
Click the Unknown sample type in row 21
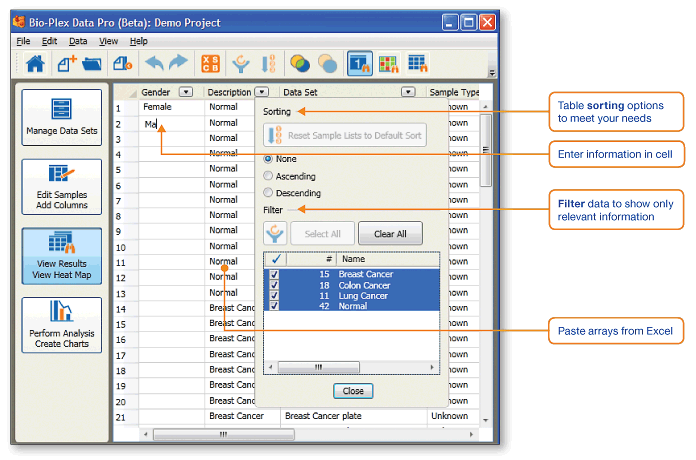click(x=454, y=416)
